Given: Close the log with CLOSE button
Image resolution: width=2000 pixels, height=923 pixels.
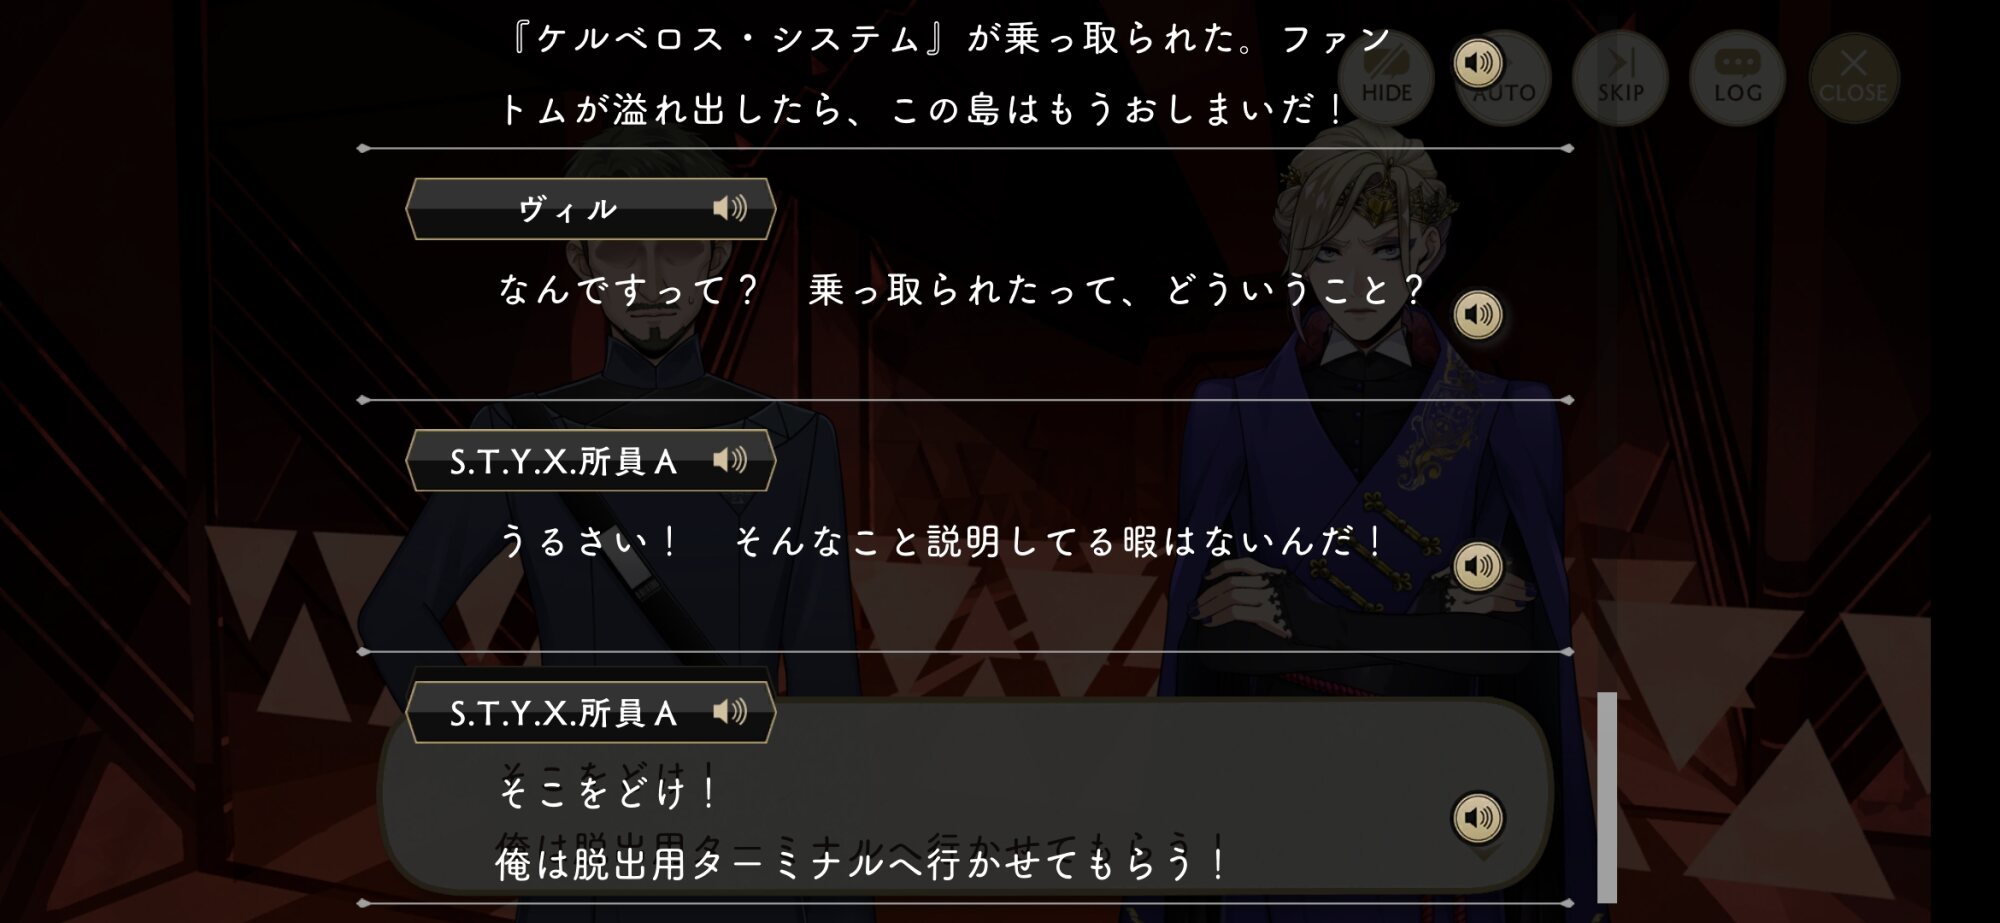Looking at the screenshot, I should 1854,77.
